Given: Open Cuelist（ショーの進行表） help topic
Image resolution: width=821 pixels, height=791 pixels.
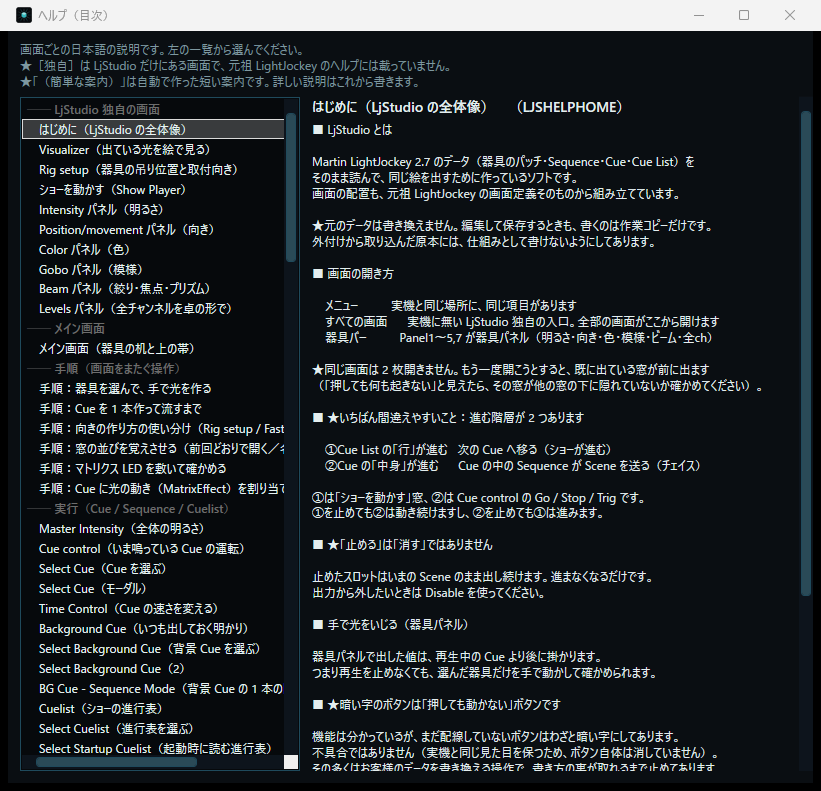Looking at the screenshot, I should [153, 708].
